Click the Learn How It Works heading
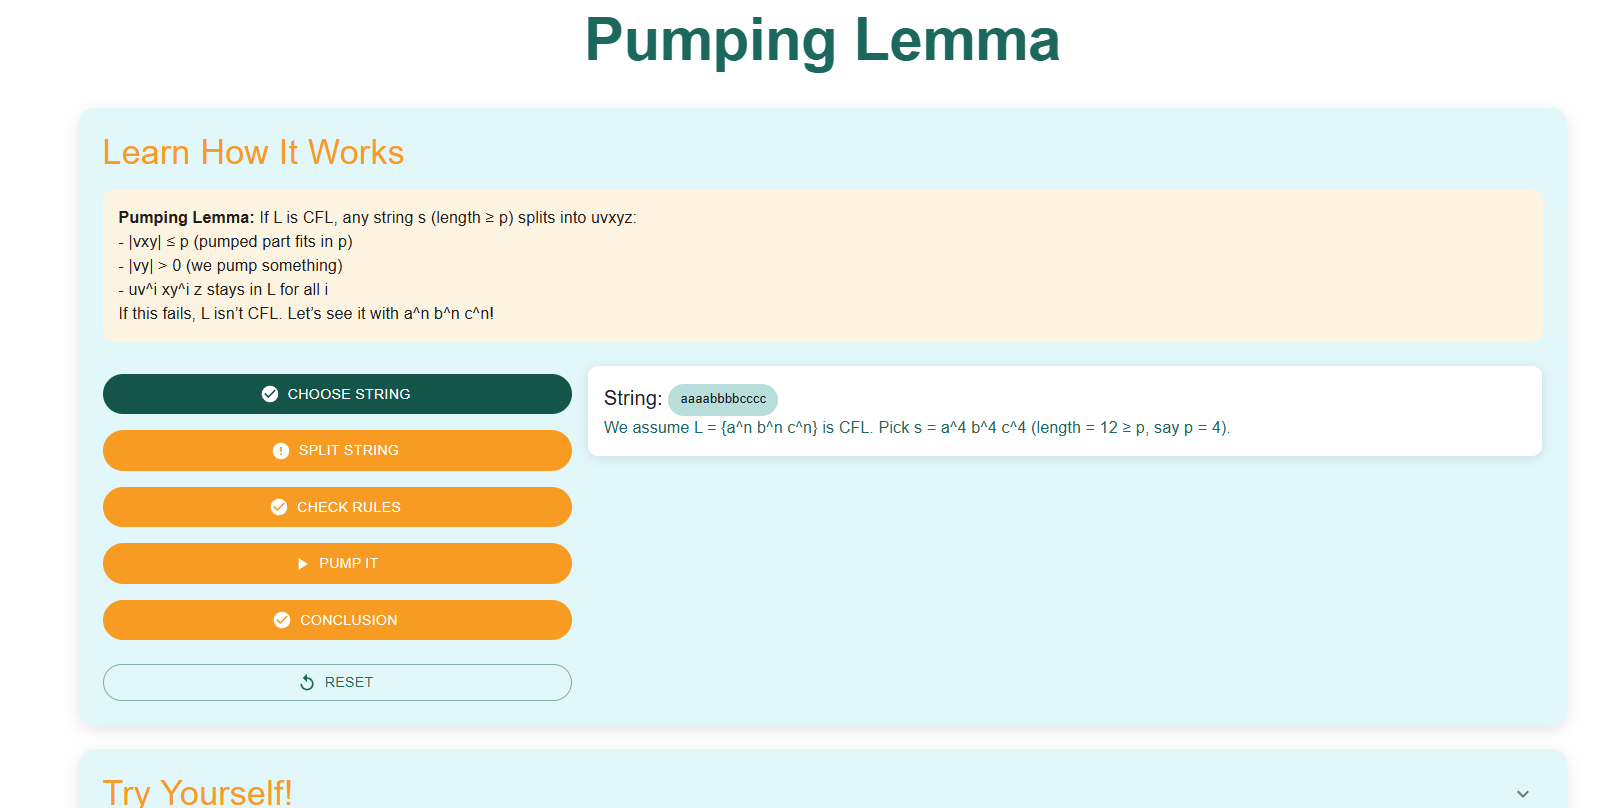 253,152
